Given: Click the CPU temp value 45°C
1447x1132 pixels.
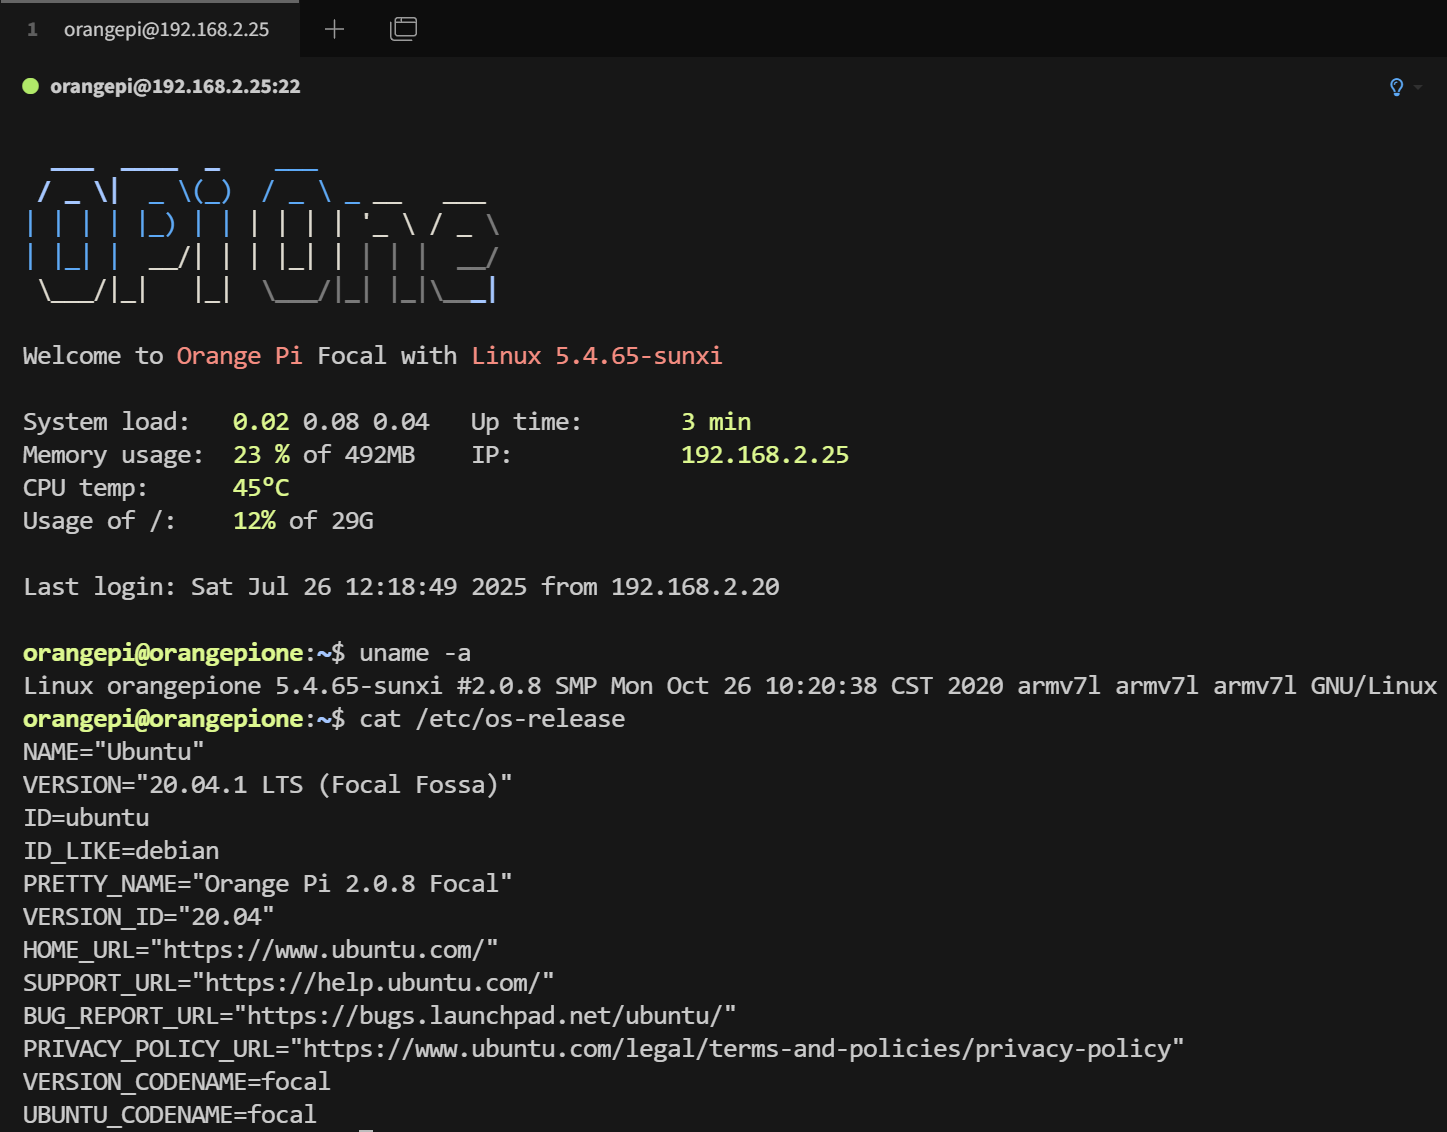Looking at the screenshot, I should coord(261,488).
